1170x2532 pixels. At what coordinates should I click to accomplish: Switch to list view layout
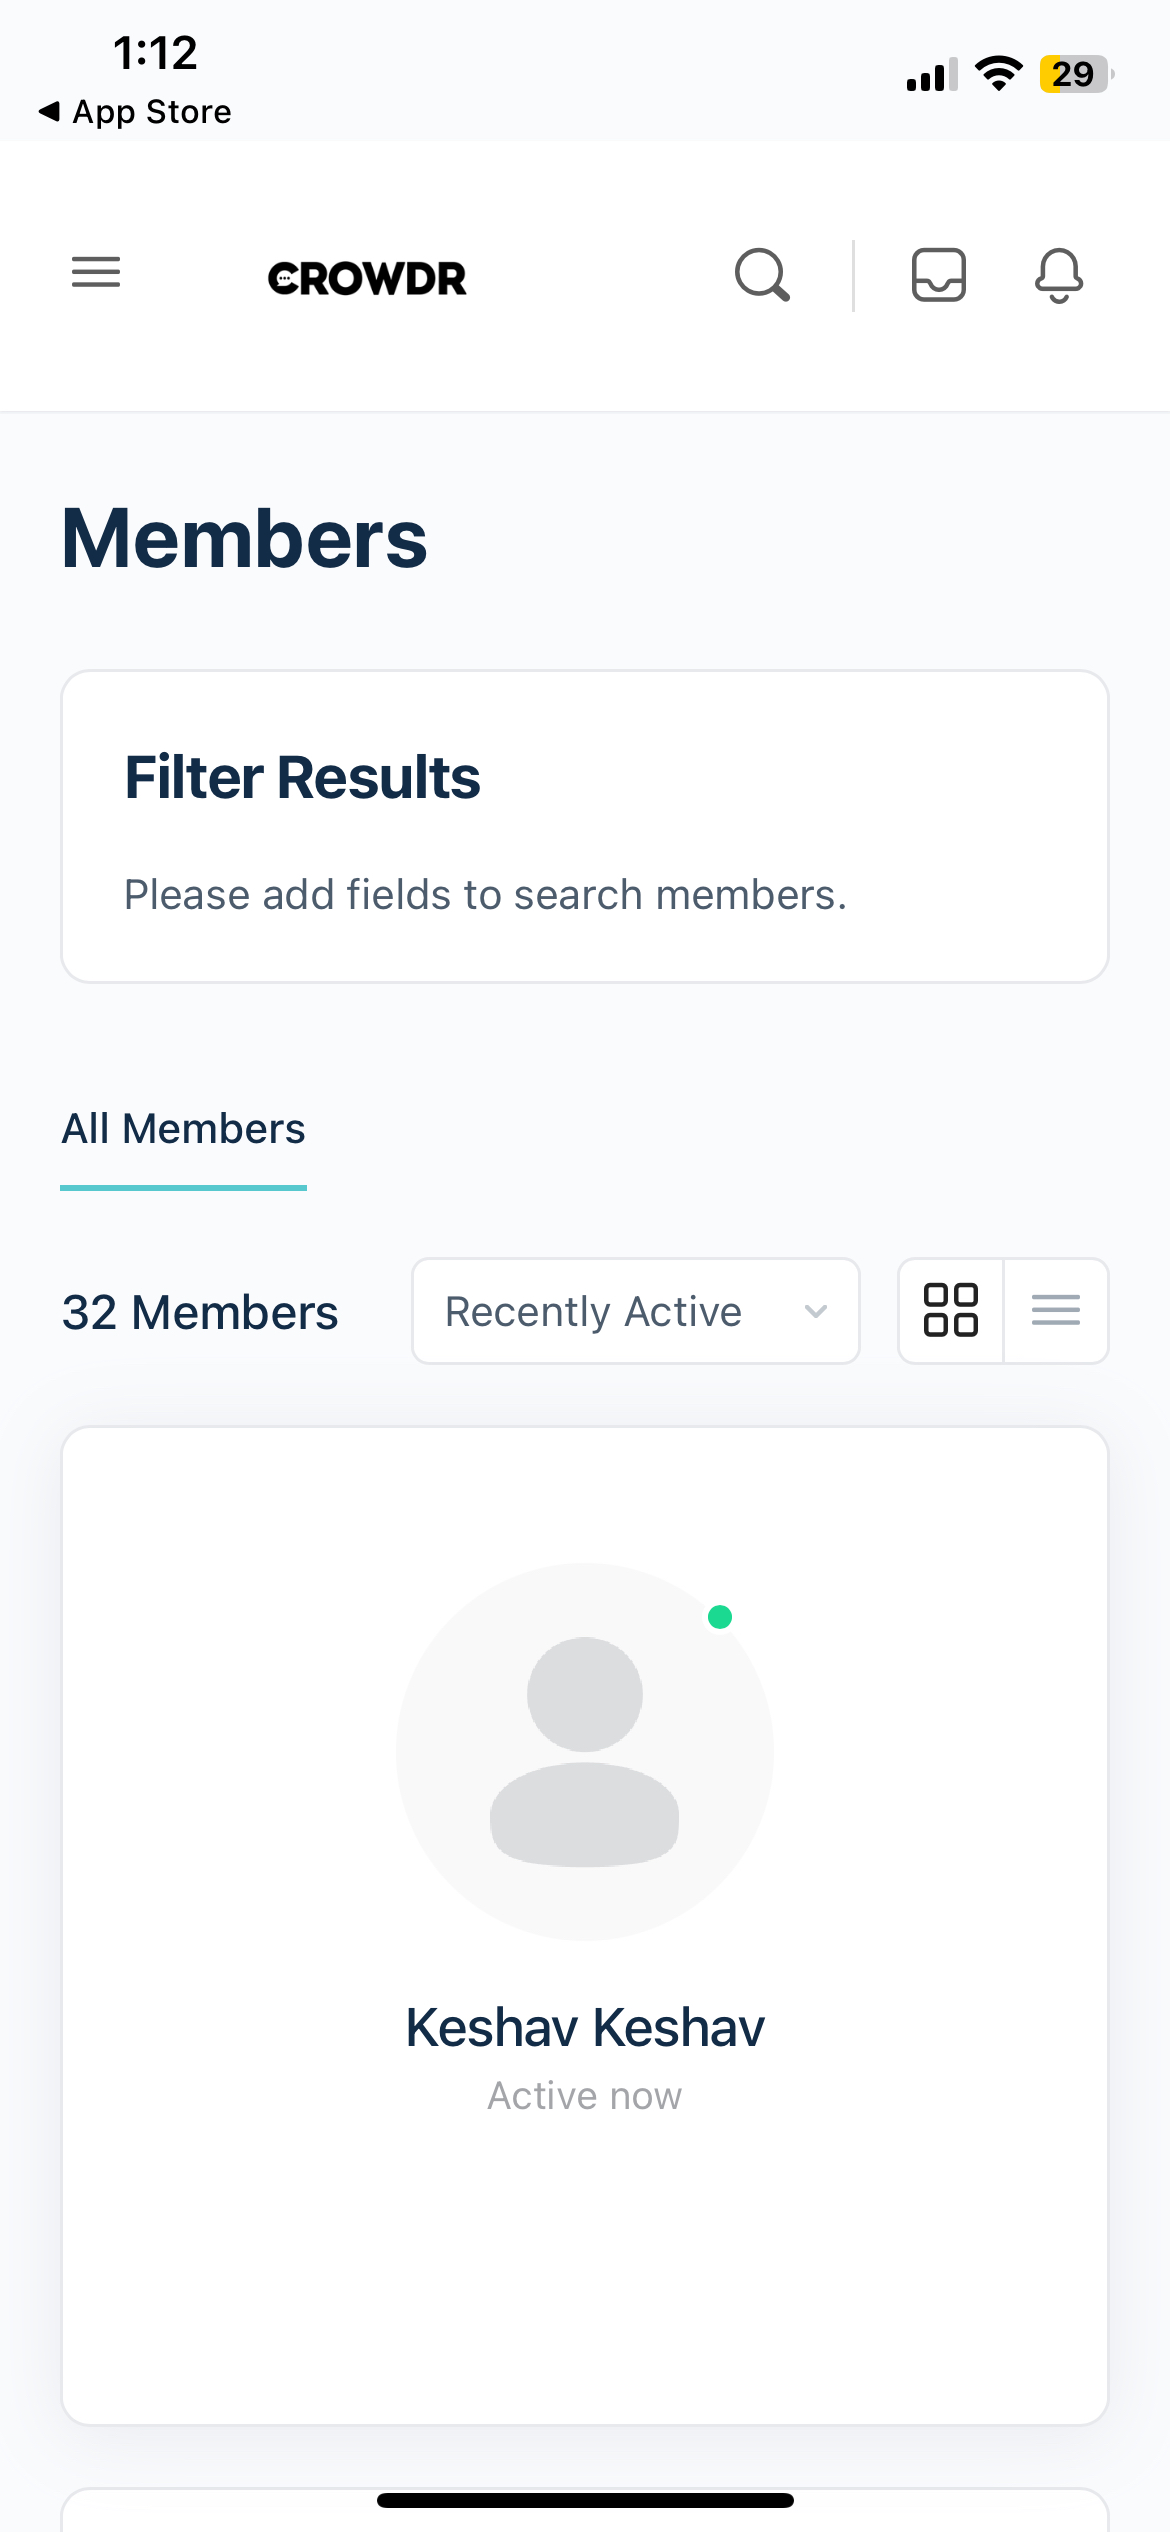pos(1055,1310)
